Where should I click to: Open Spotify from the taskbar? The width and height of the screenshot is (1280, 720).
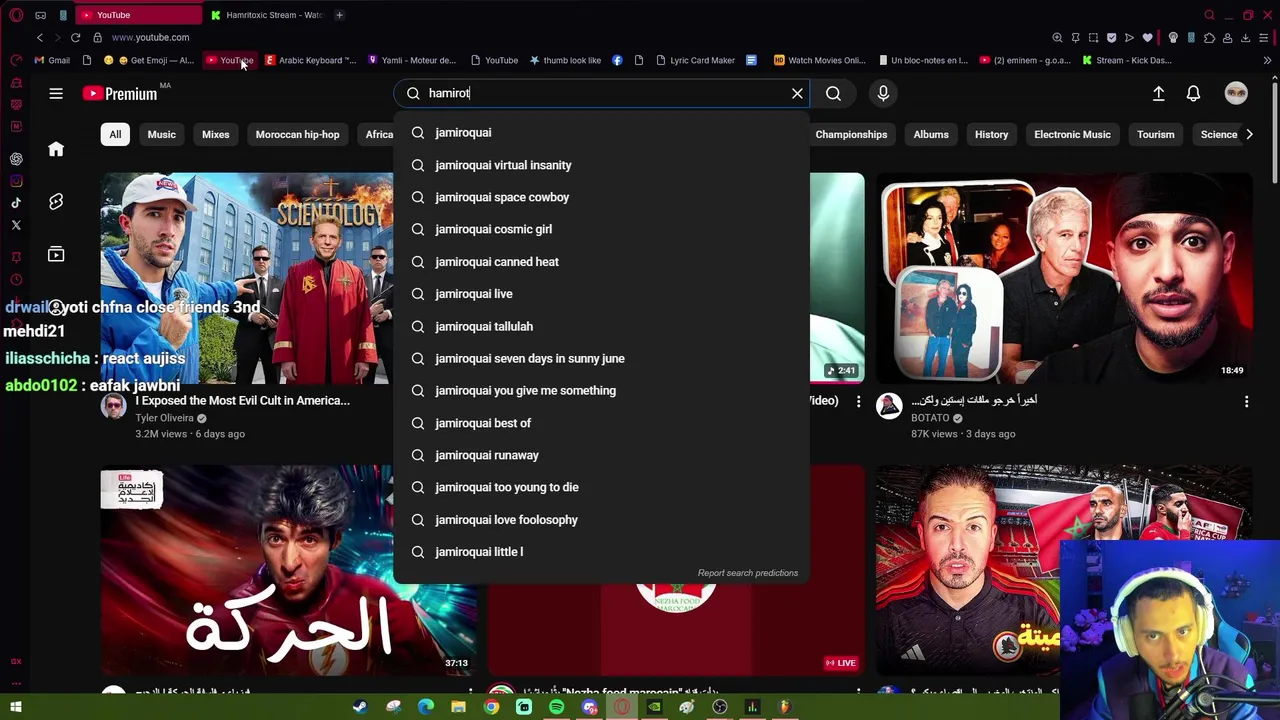click(x=557, y=707)
